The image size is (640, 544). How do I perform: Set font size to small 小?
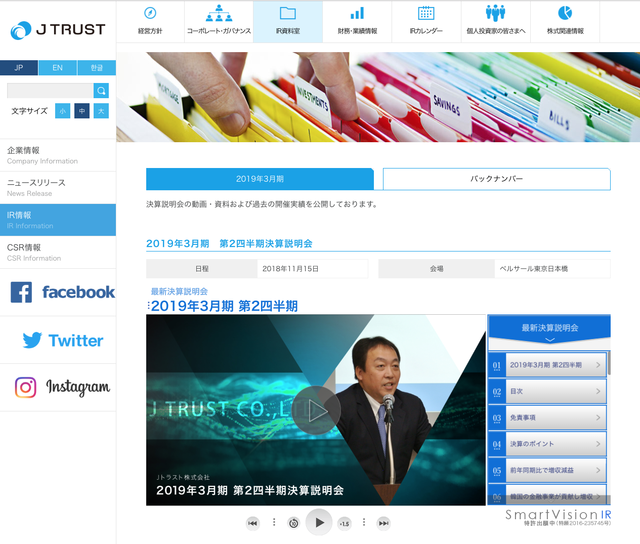point(62,111)
